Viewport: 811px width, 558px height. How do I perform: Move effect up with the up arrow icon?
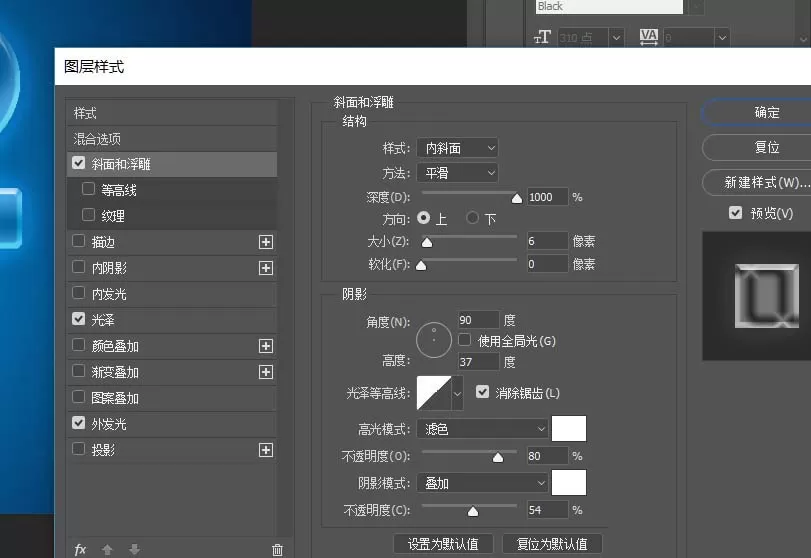tap(107, 549)
